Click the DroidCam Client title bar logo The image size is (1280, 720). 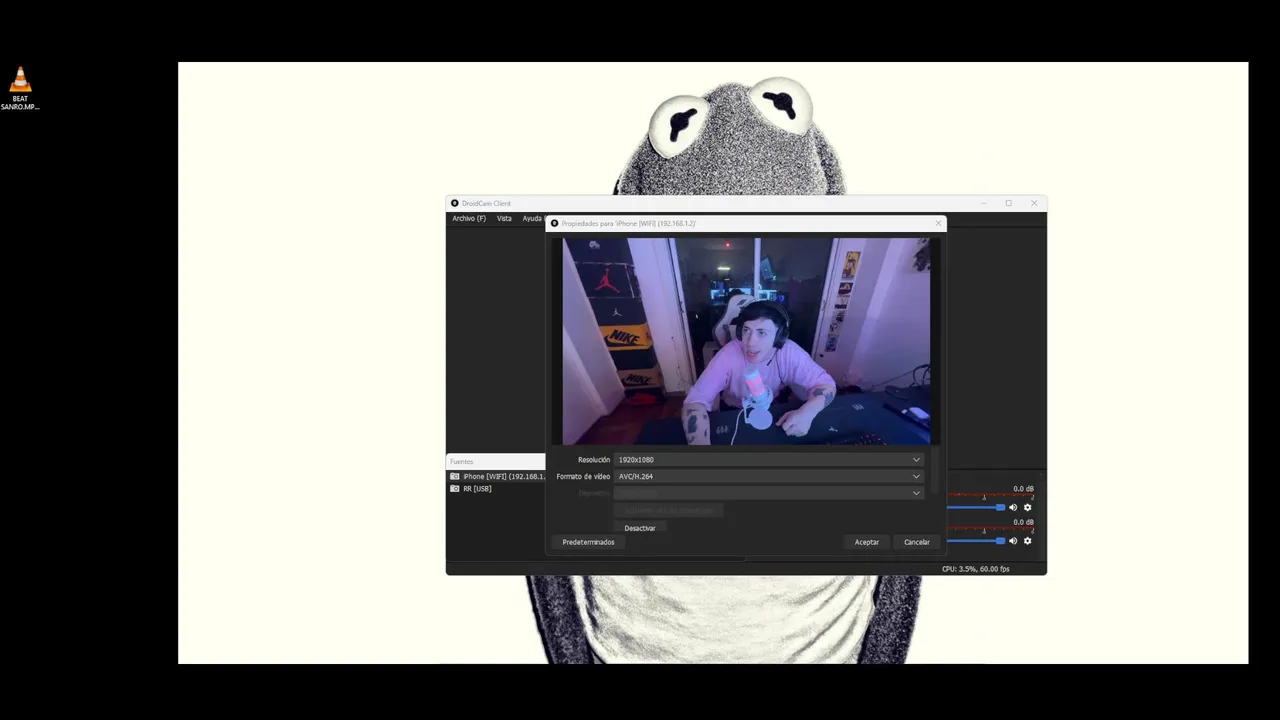(455, 203)
